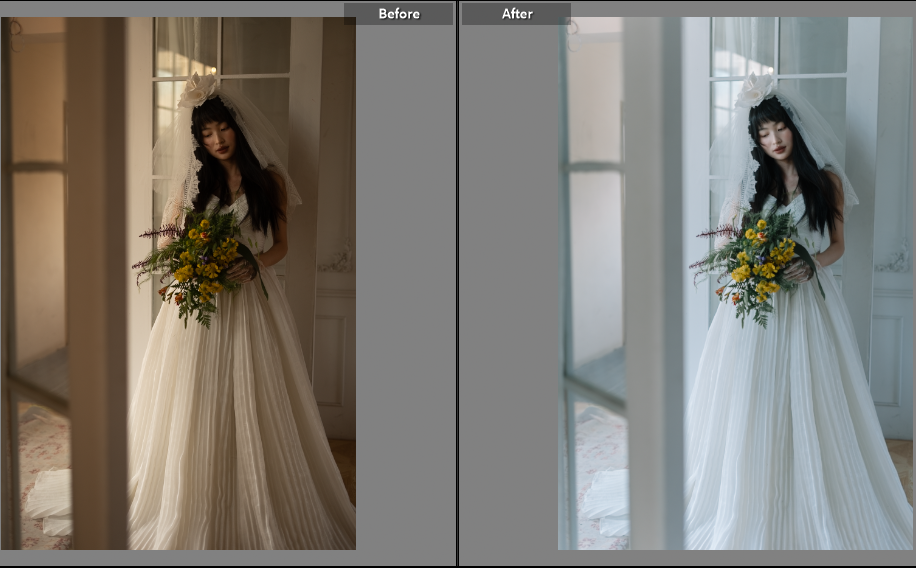Click the wall panel molding in Before photo
This screenshot has width=916, height=568.
pyautogui.click(x=334, y=350)
